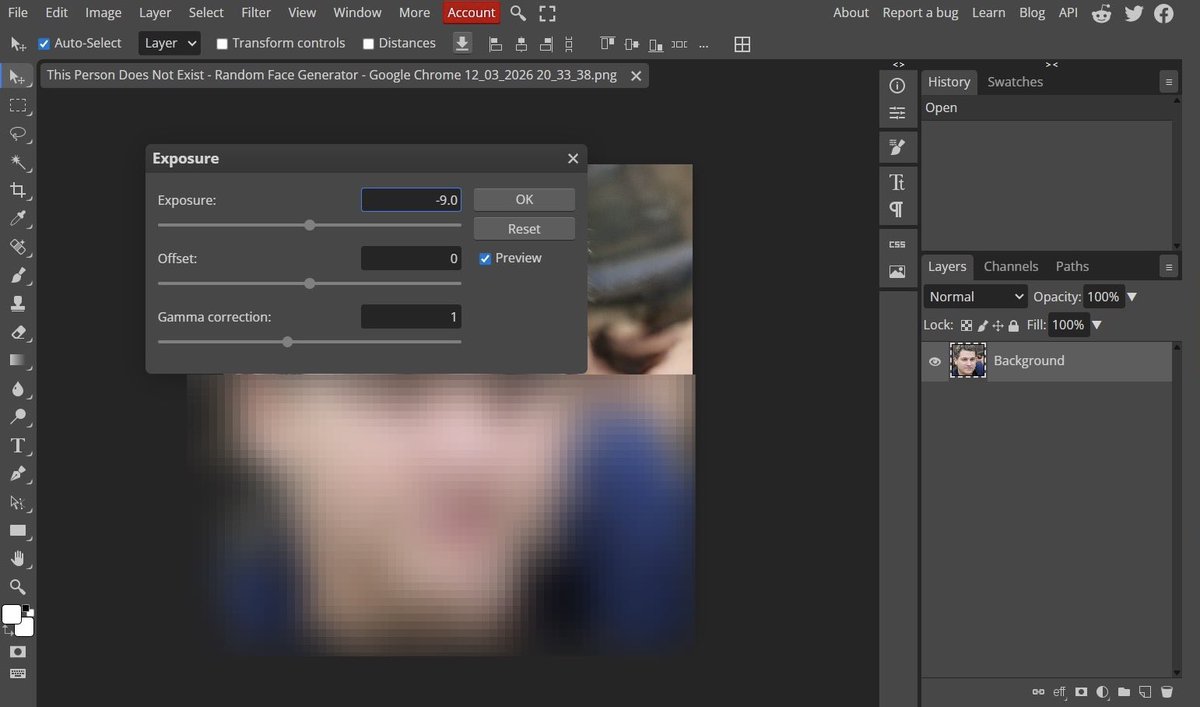Viewport: 1200px width, 707px height.
Task: Click the red Account button
Action: (471, 13)
